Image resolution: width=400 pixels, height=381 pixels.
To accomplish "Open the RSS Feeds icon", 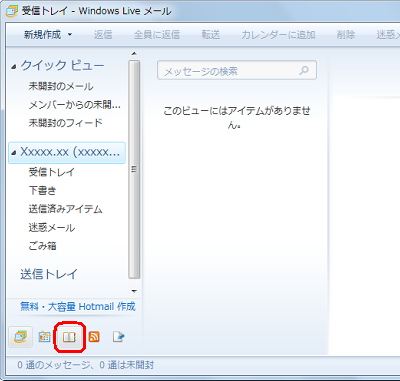I will tap(94, 337).
